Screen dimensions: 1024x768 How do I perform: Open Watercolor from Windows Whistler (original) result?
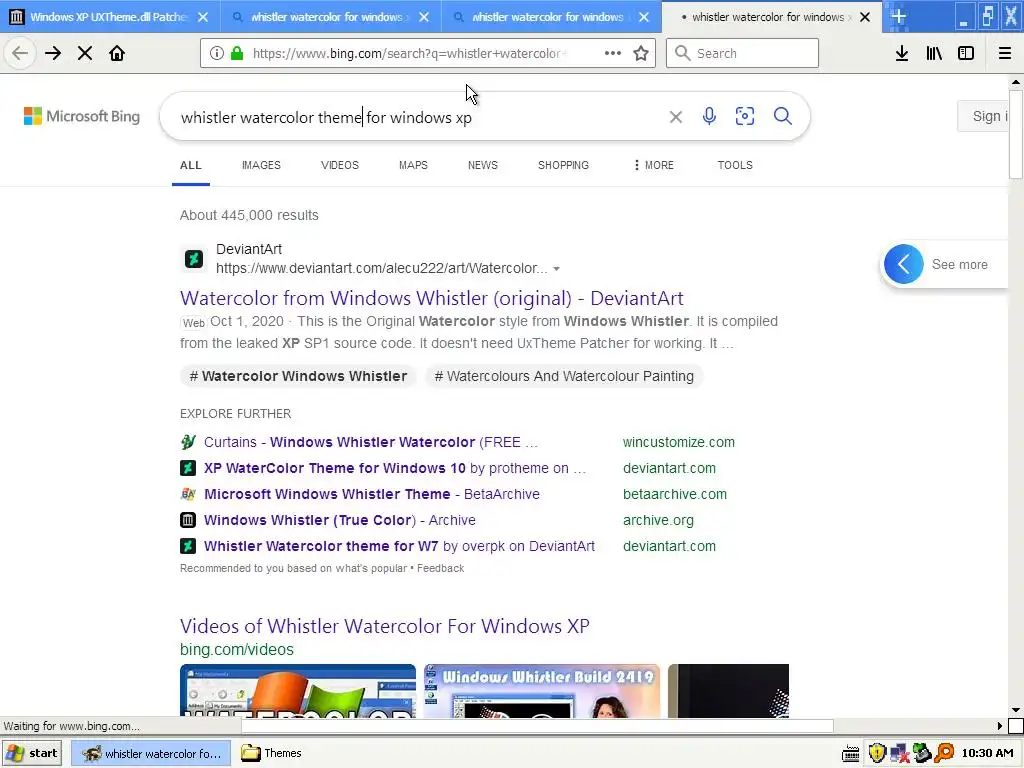coord(432,298)
